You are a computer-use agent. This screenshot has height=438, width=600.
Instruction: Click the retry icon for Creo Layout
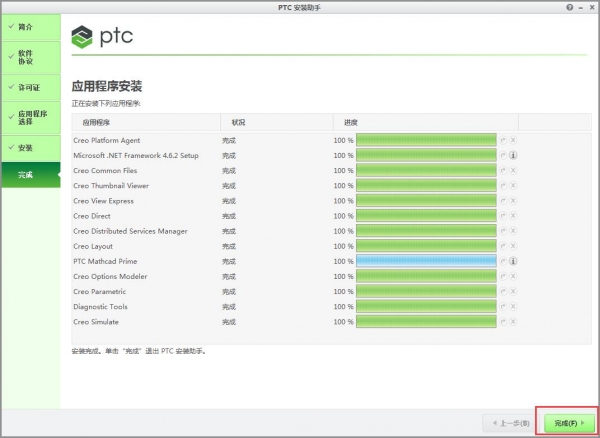pos(503,246)
